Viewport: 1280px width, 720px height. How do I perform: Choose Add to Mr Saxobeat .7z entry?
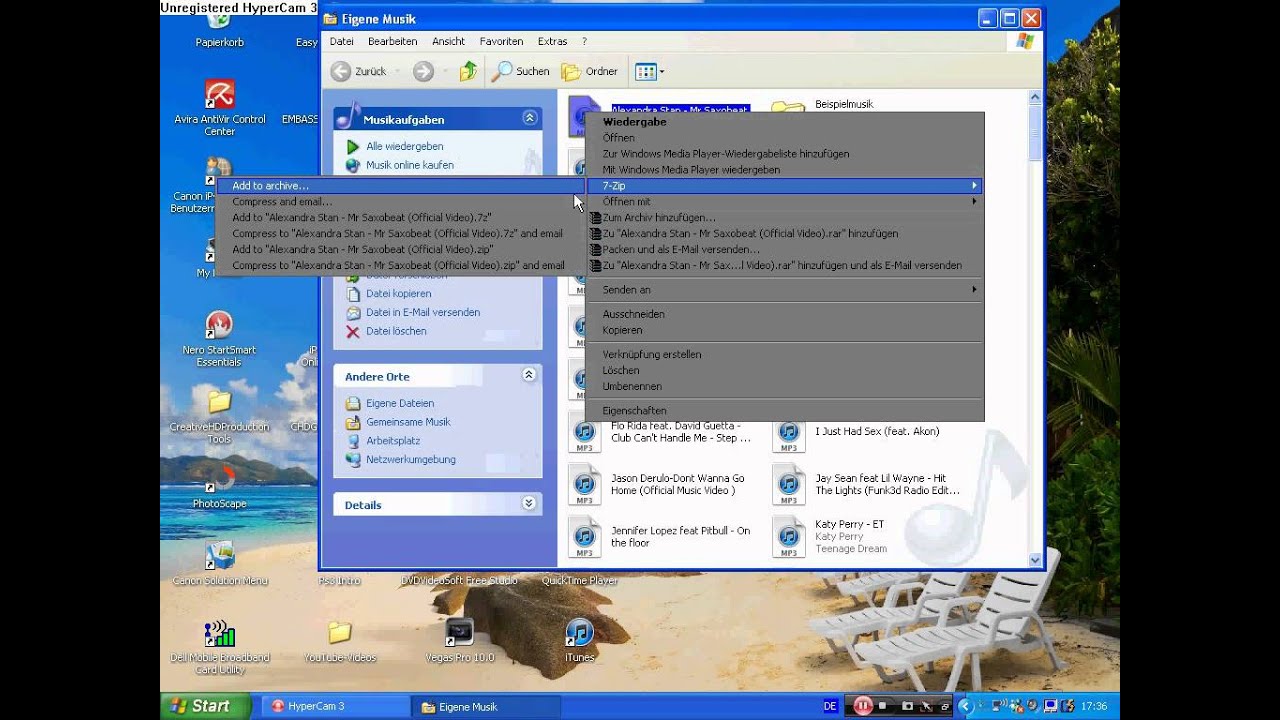[400, 218]
